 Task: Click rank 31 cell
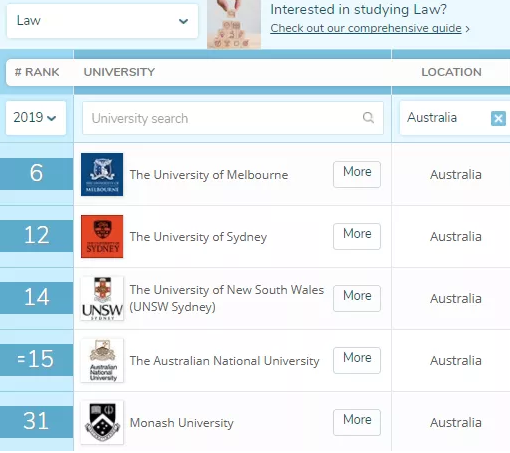pos(36,422)
